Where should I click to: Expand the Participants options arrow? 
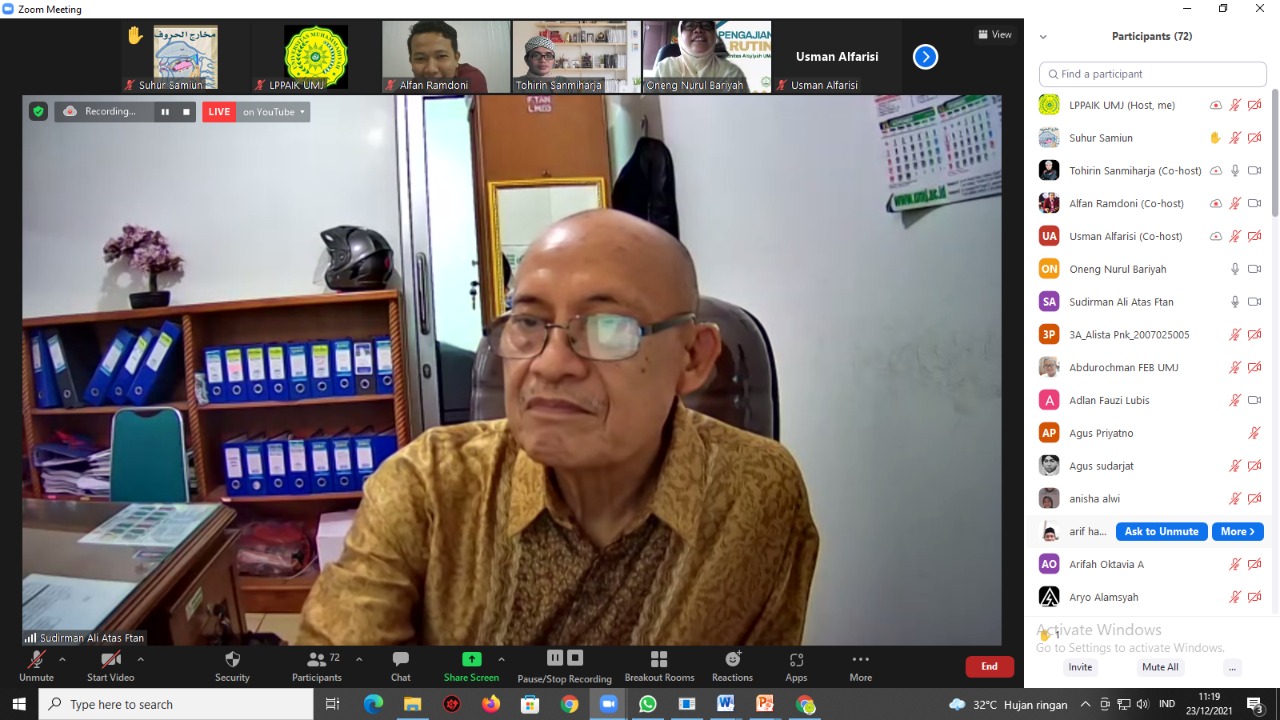point(359,659)
